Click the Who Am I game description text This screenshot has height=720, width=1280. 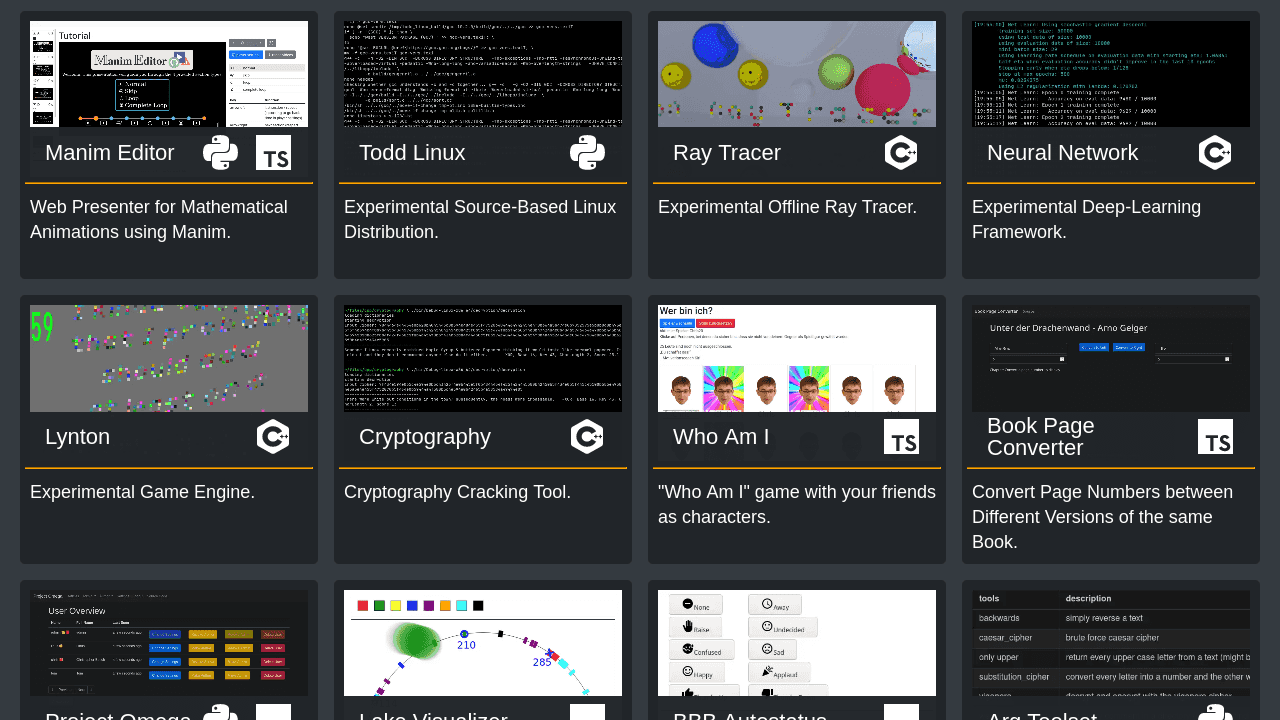pos(797,505)
